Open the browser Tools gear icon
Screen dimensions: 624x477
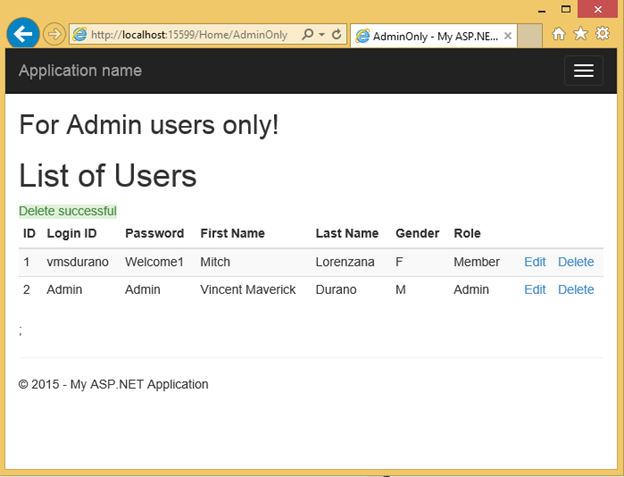pos(602,34)
